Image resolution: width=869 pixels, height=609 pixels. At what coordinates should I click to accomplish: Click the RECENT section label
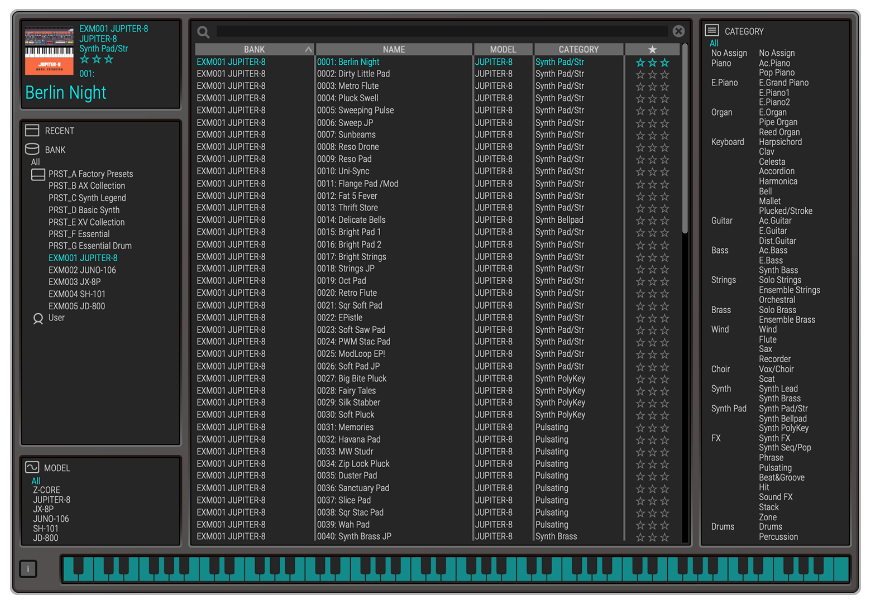coord(59,131)
